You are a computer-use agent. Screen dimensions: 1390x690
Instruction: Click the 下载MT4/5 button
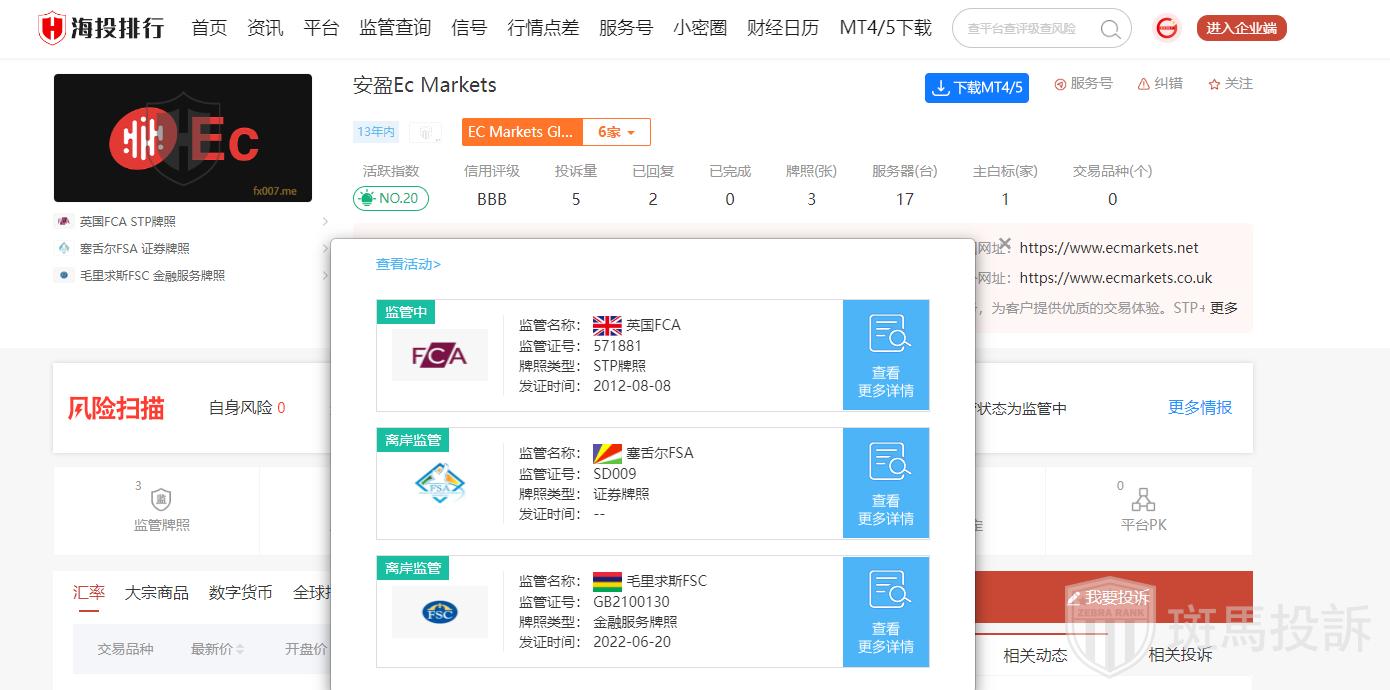976,87
